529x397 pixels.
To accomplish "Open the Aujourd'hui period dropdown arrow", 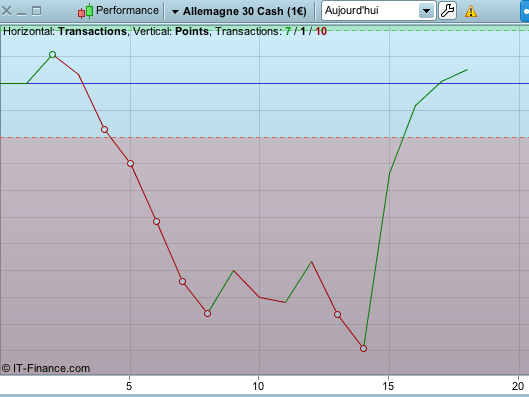I will point(426,11).
